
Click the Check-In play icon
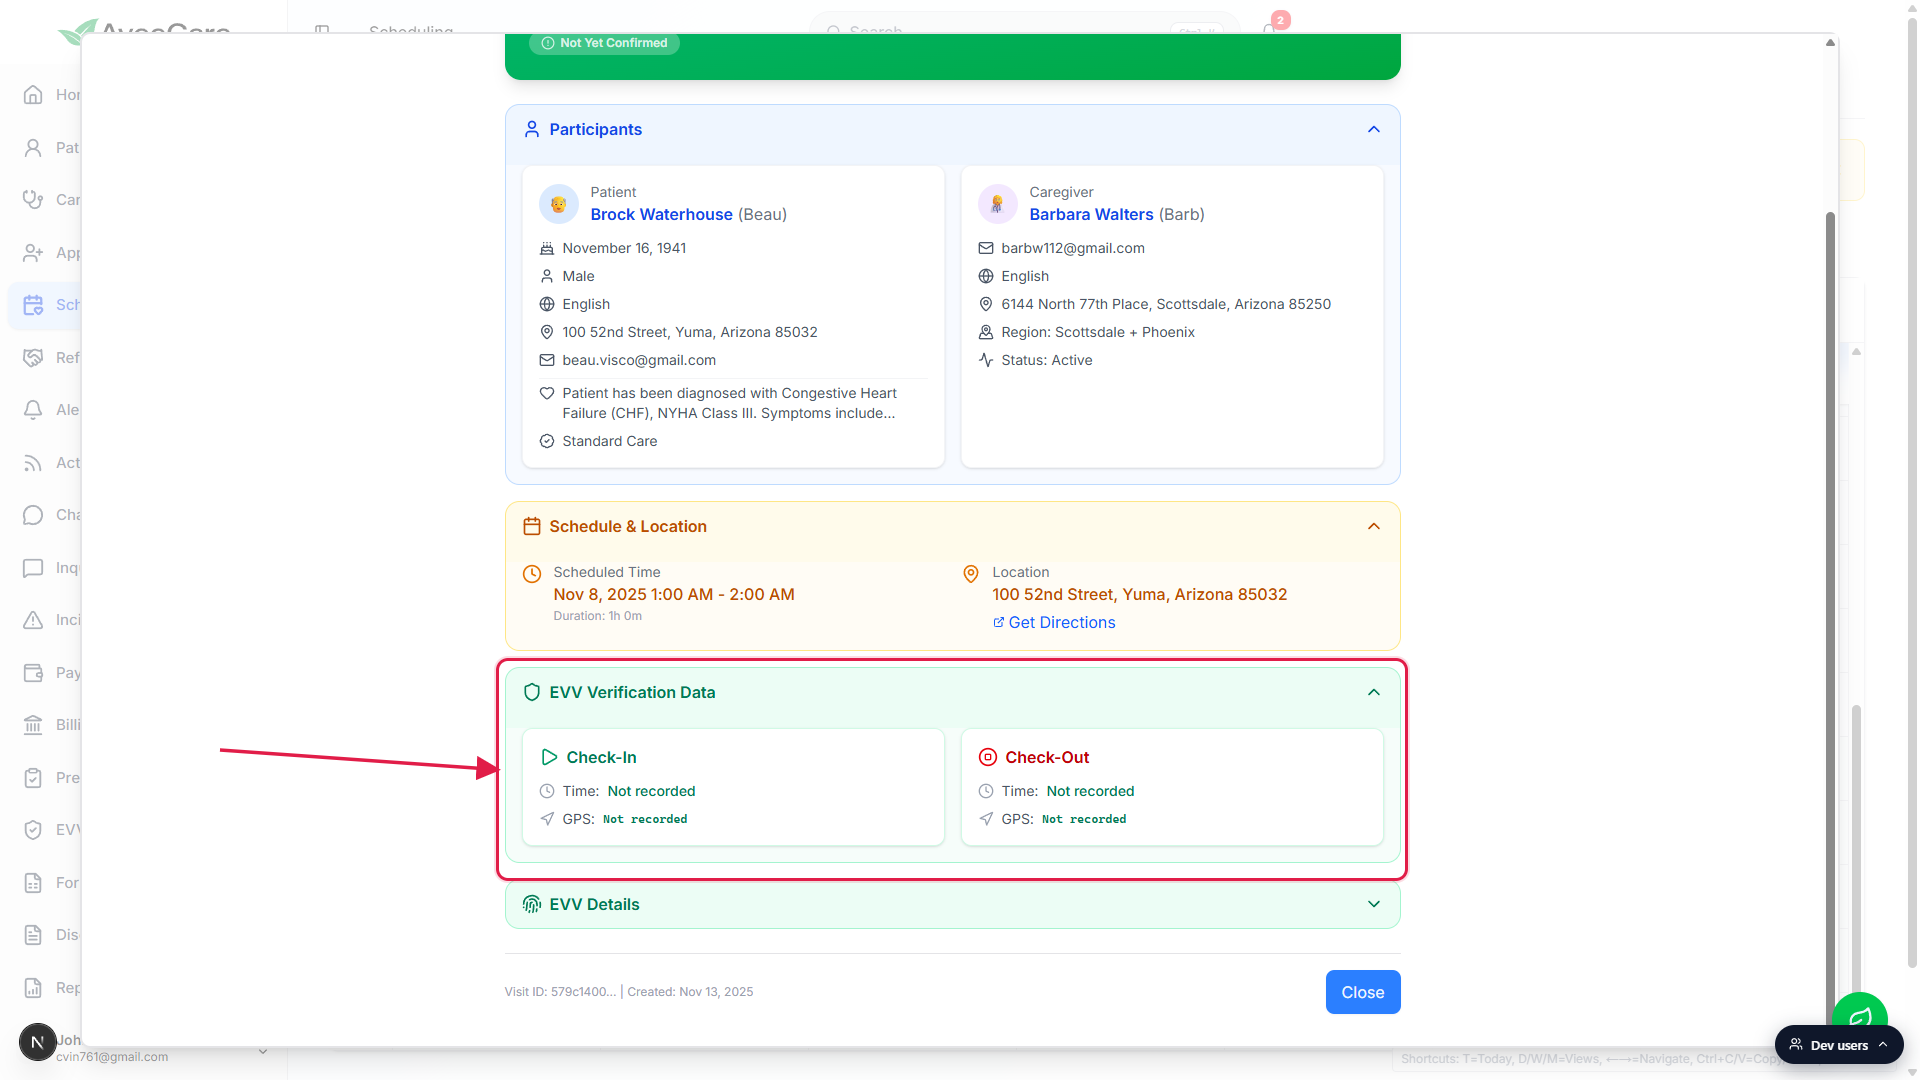pyautogui.click(x=549, y=757)
